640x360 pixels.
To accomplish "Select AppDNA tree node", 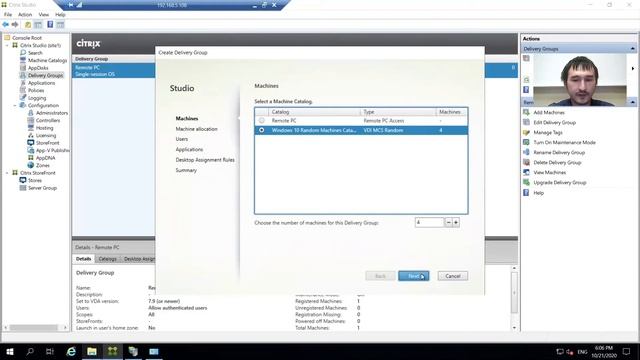I will click(45, 158).
